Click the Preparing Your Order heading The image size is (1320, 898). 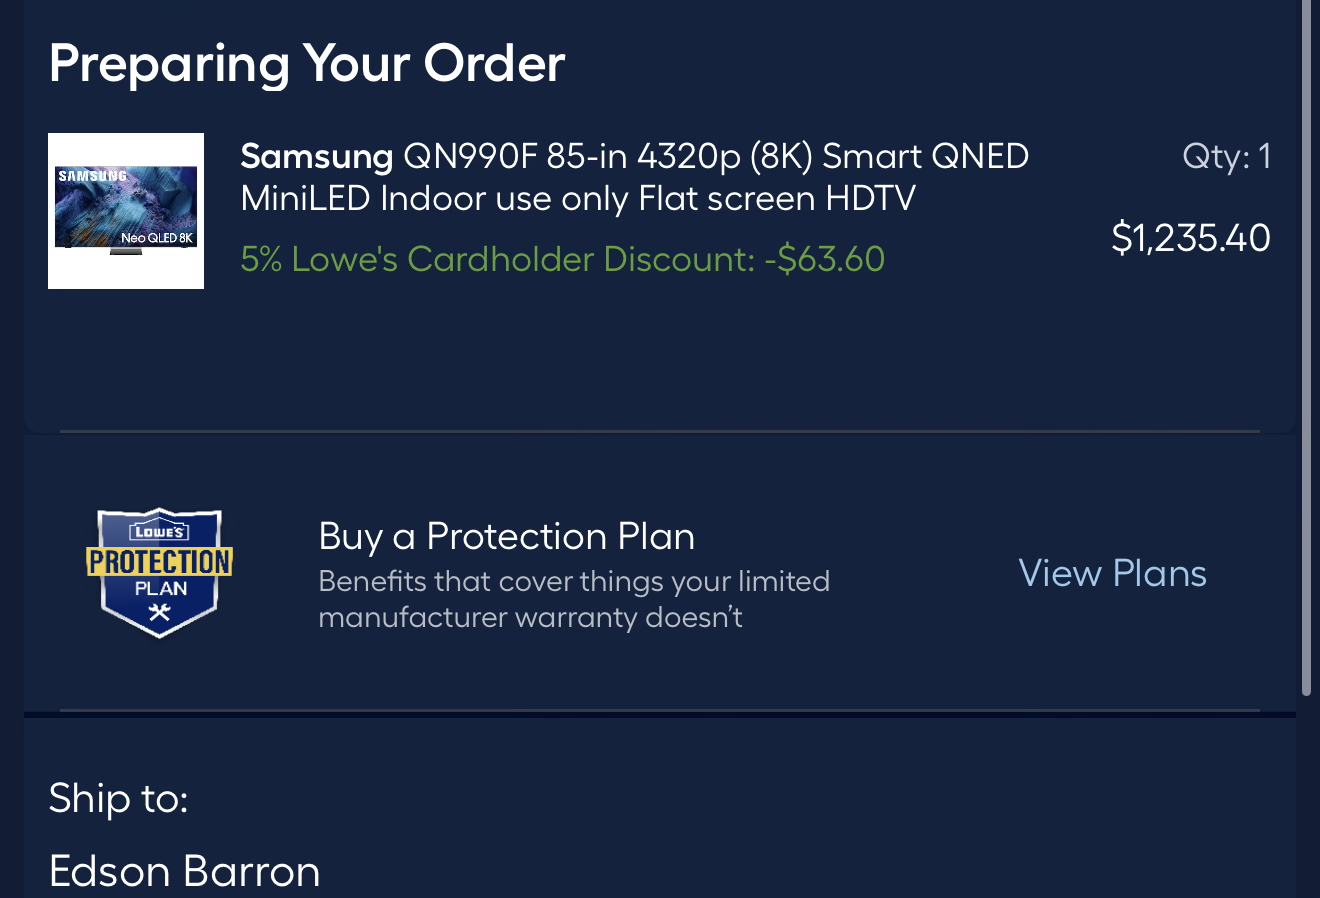pos(307,63)
